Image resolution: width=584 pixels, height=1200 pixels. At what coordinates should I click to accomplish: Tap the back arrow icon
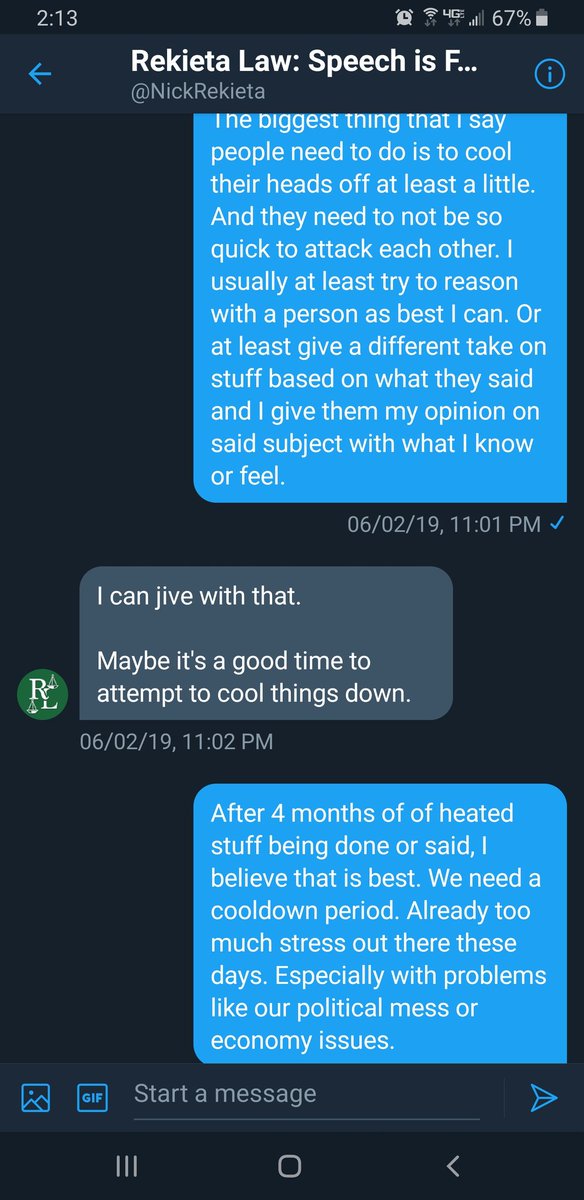point(39,75)
